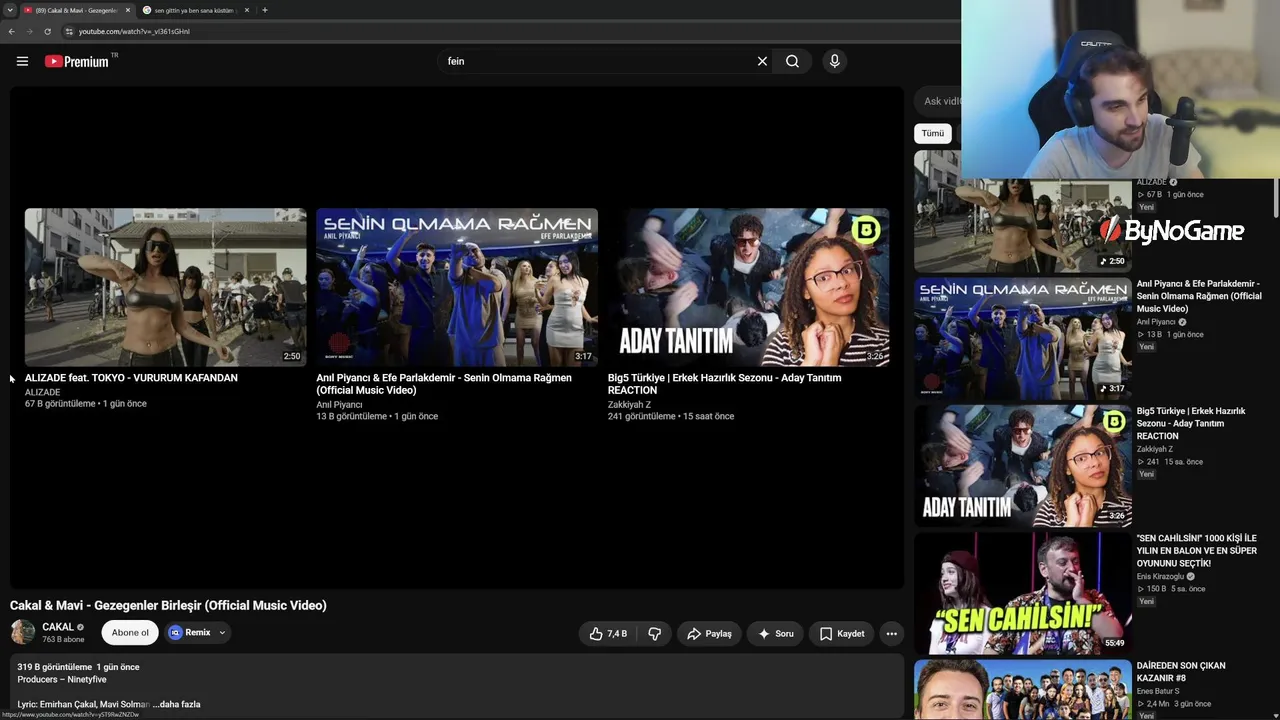
Task: Save the video with Kaydet
Action: 842,633
